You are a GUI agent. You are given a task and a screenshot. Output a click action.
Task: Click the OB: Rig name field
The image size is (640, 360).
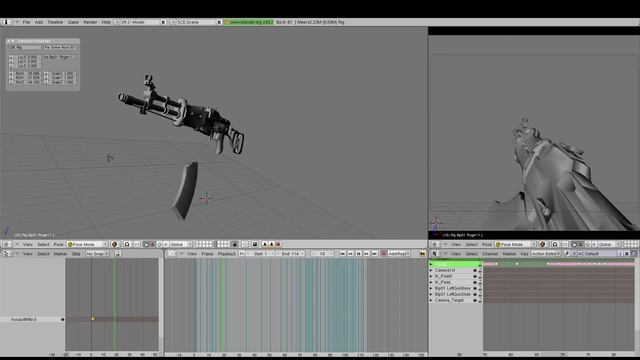point(24,47)
